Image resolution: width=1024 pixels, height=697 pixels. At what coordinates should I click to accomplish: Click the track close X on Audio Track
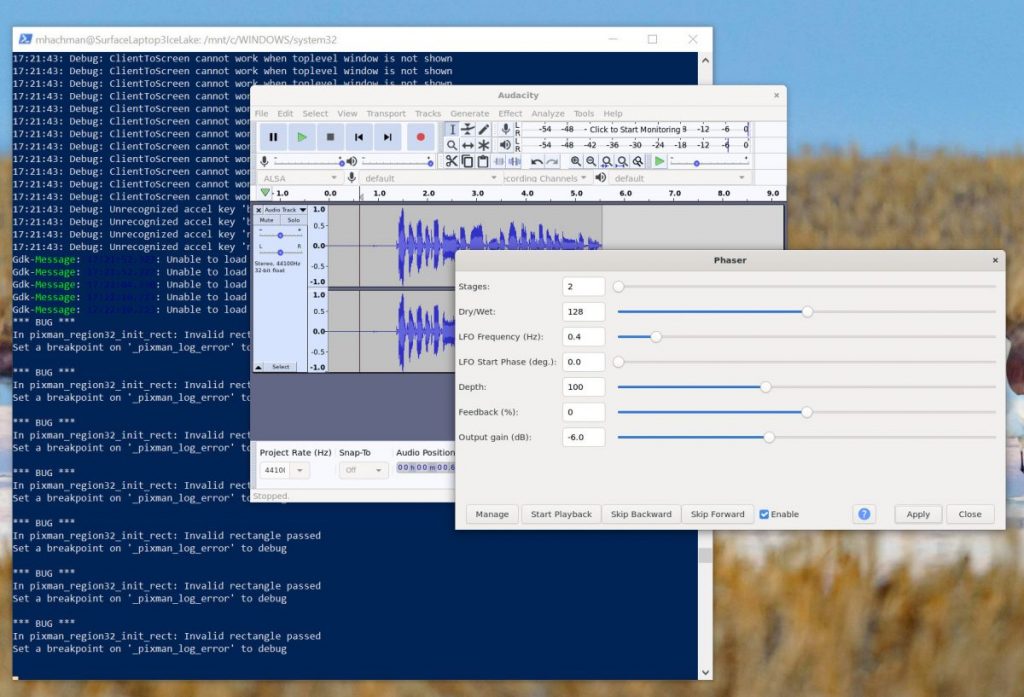point(259,210)
